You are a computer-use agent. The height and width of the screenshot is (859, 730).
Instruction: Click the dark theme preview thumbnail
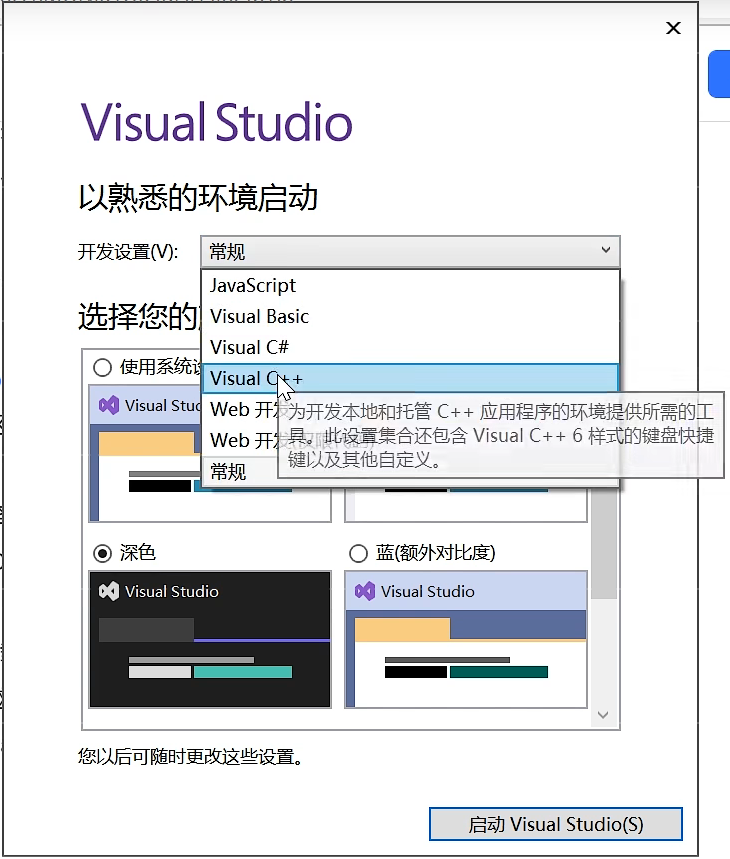pyautogui.click(x=210, y=639)
